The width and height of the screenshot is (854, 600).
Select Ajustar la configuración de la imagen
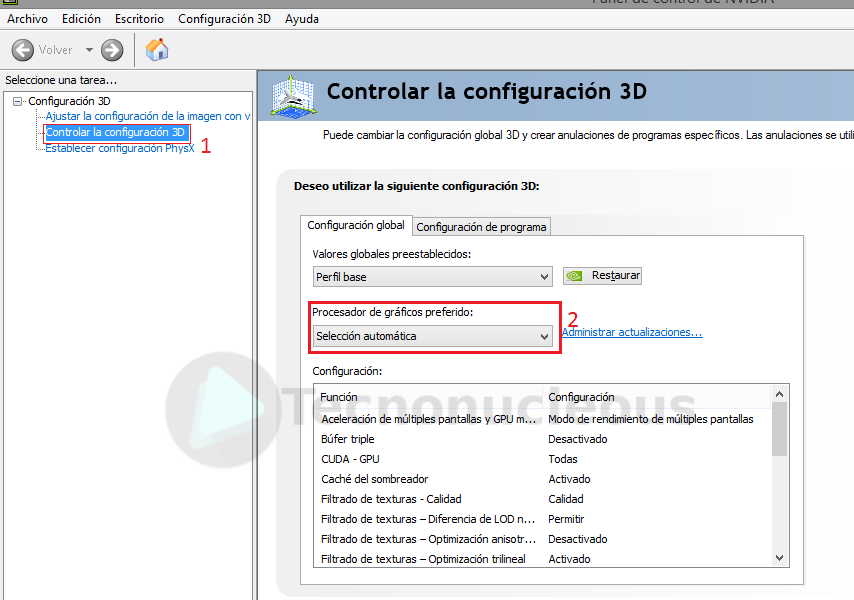148,116
